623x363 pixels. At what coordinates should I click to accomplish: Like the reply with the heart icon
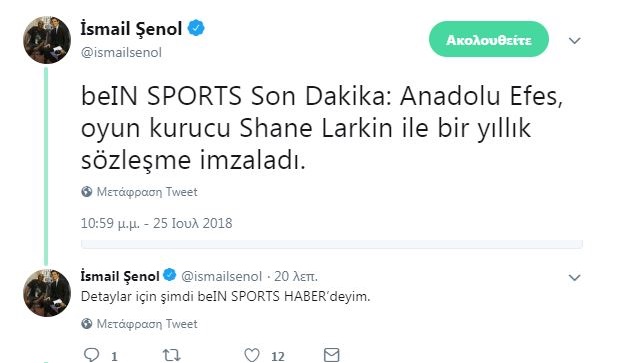[x=252, y=355]
